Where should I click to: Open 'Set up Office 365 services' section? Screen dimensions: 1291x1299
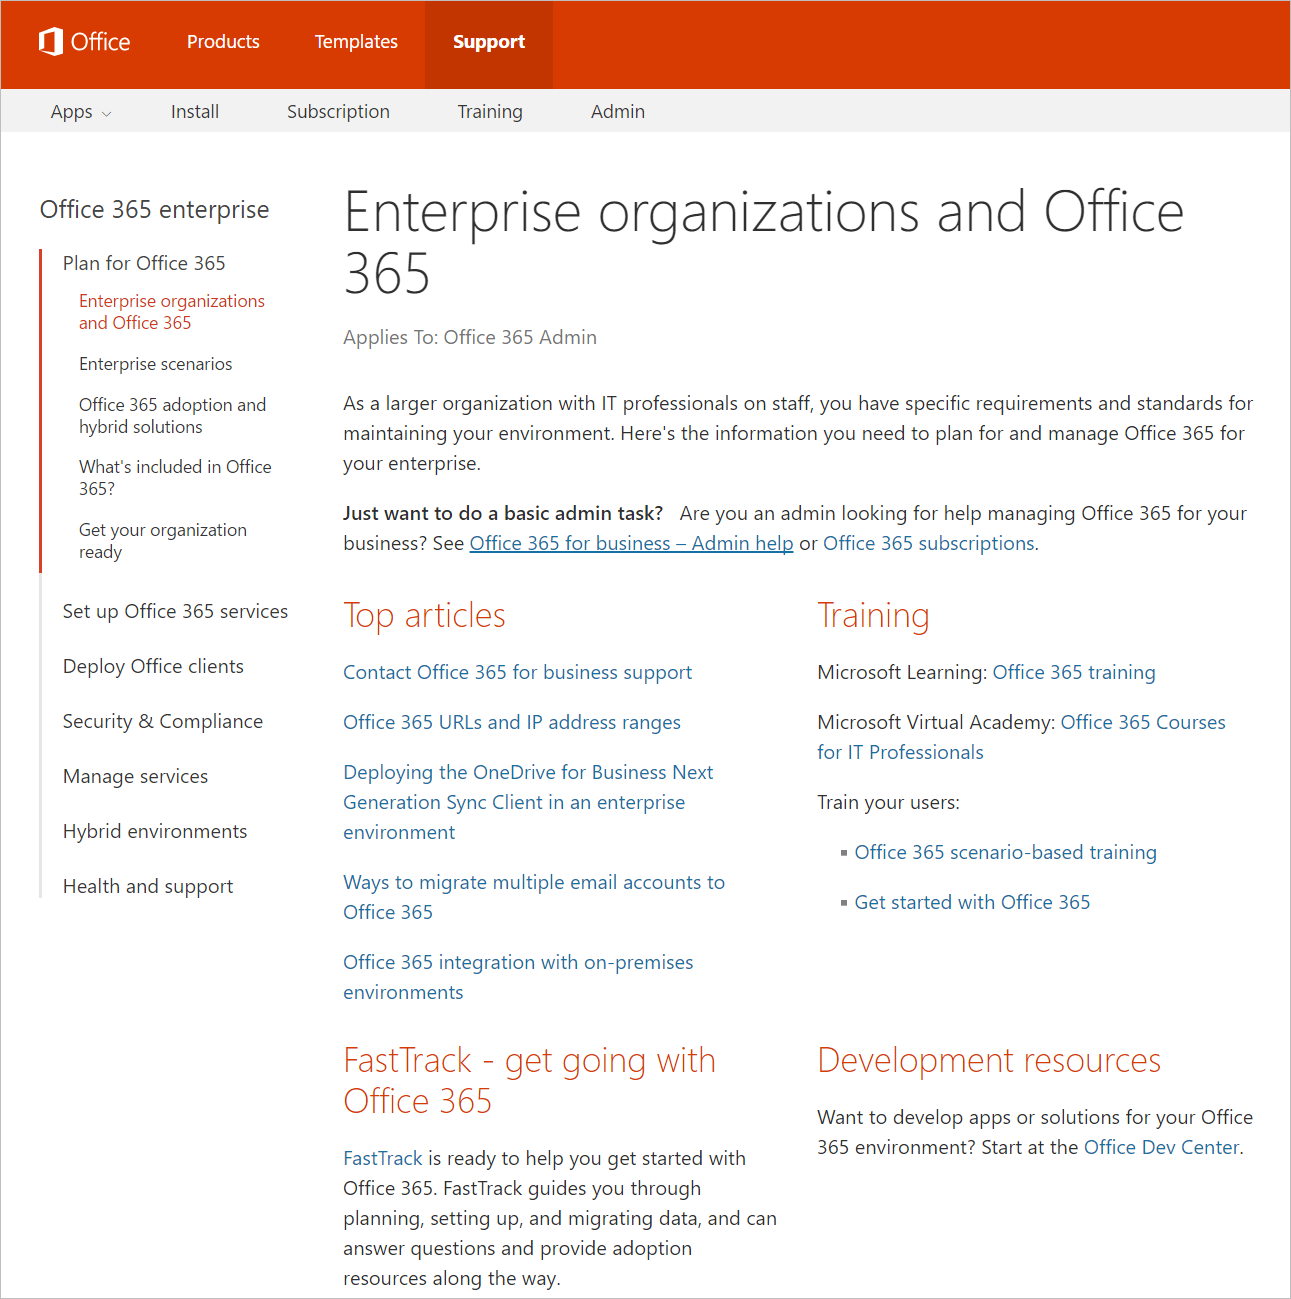175,611
